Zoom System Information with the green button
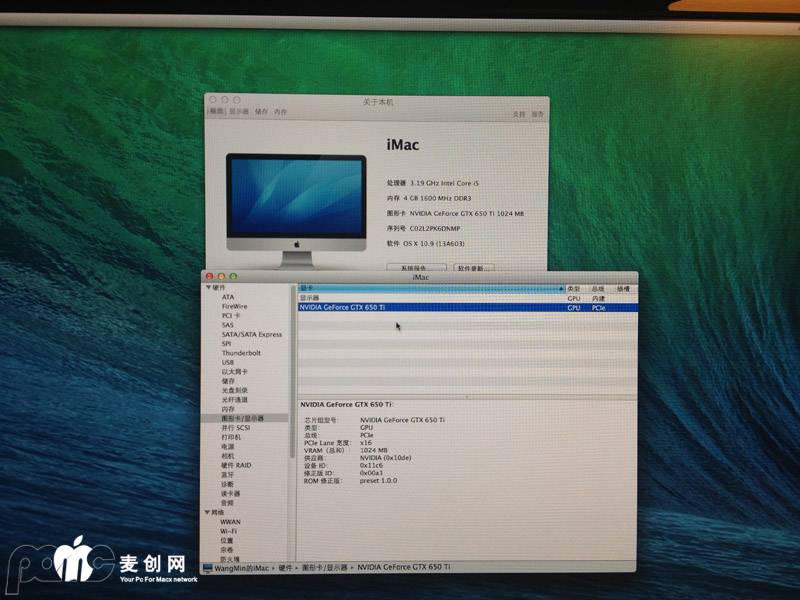 (x=233, y=276)
